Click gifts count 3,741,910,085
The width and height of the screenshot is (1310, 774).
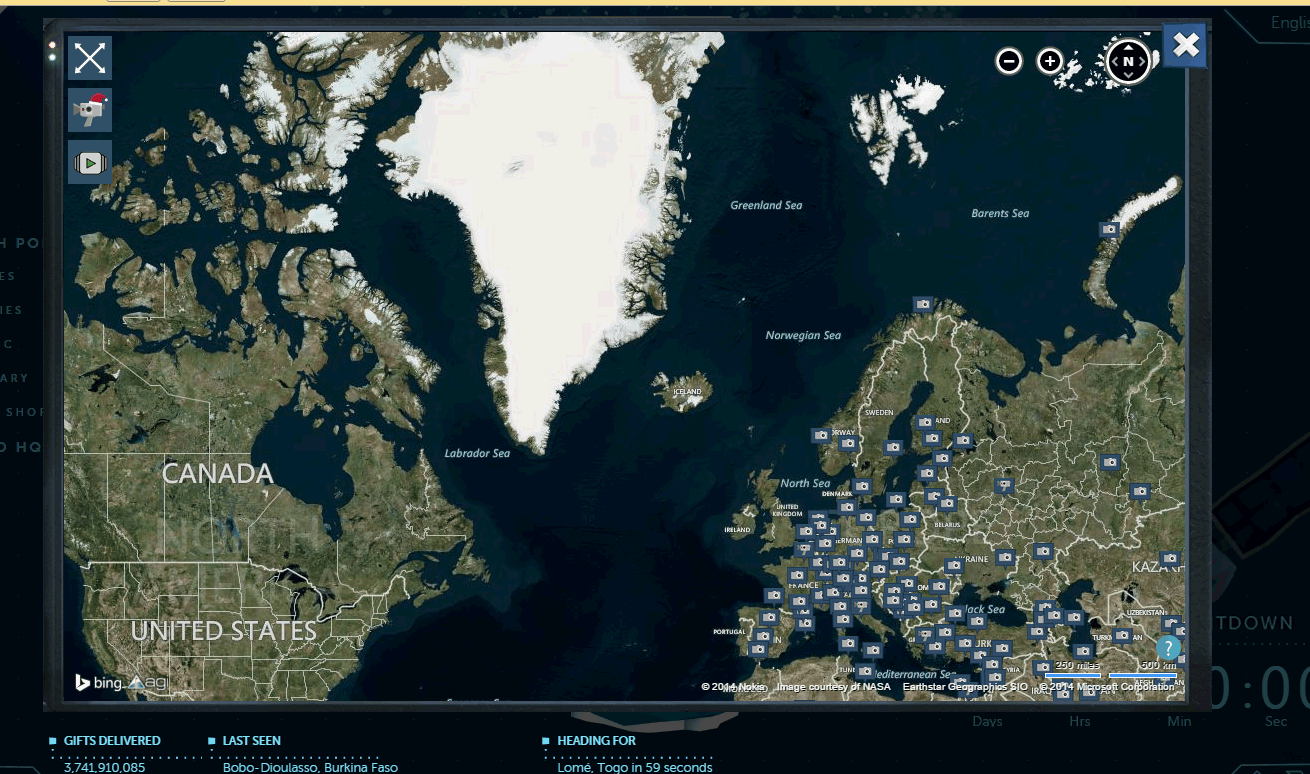coord(104,768)
